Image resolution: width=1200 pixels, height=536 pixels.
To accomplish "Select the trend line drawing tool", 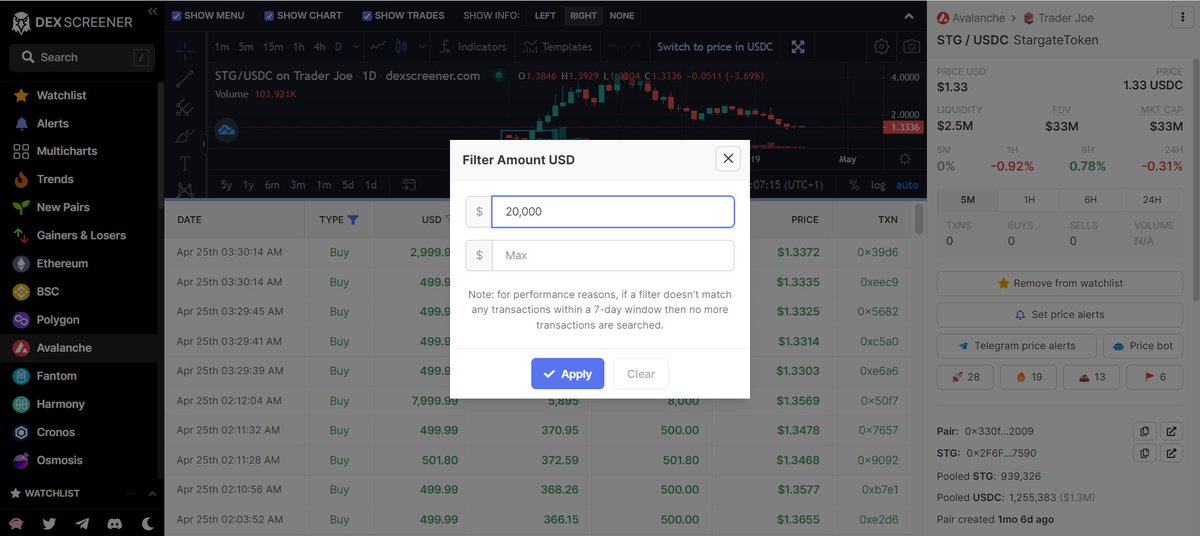I will (185, 78).
